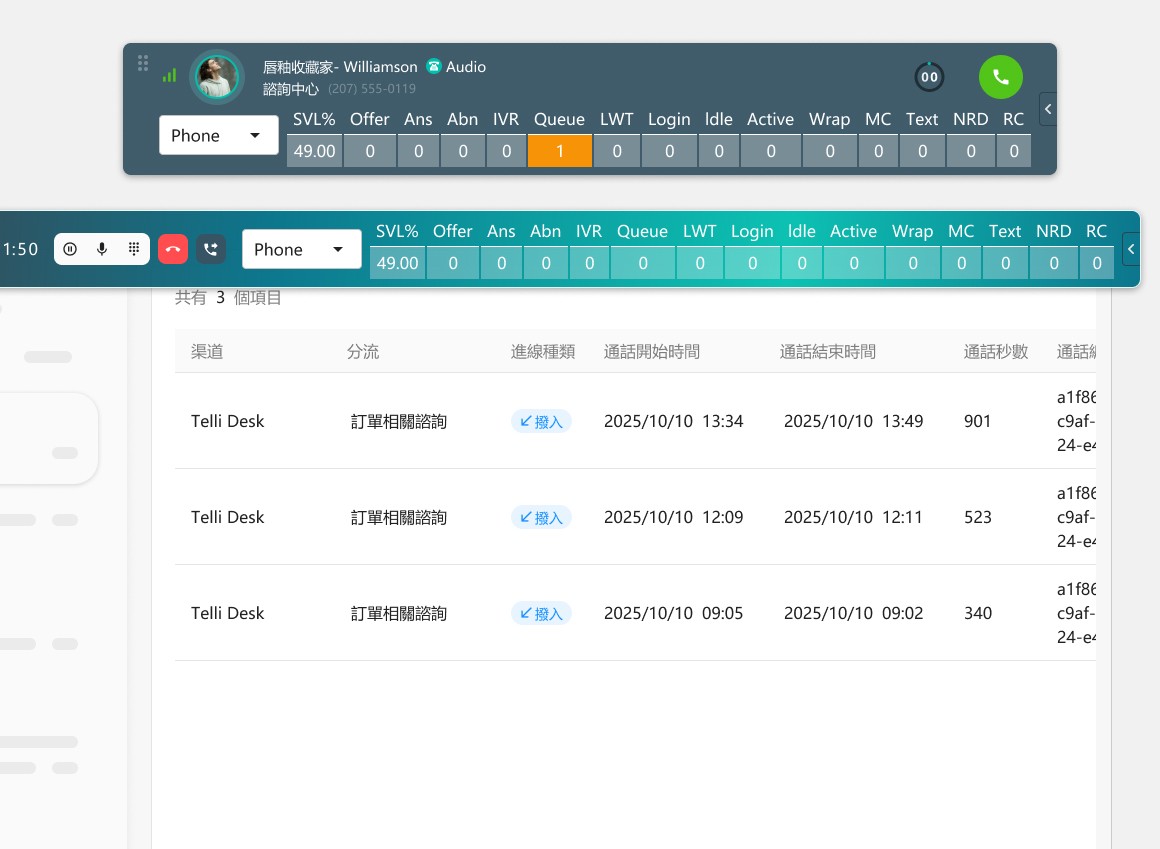Click start time 2025/10/10 12:09
This screenshot has height=849, width=1160.
coord(673,517)
